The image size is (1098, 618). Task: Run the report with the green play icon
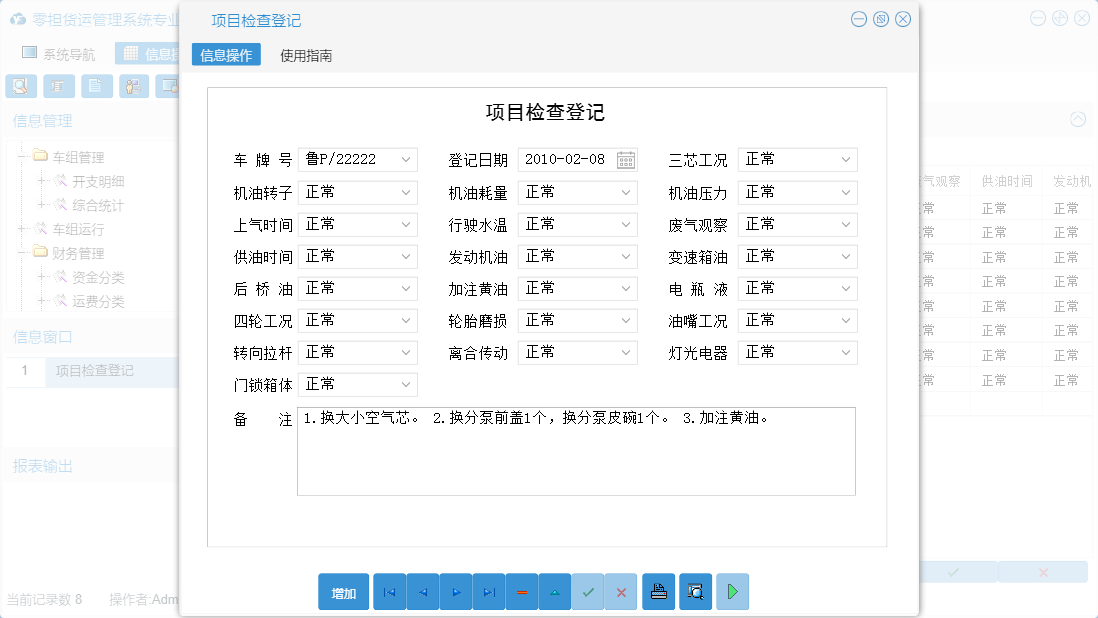tap(731, 591)
